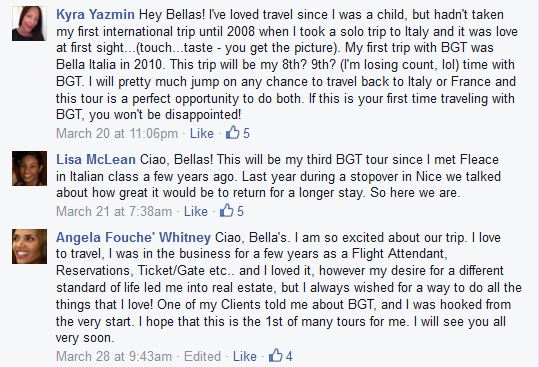Image resolution: width=539 pixels, height=367 pixels.
Task: Click thumbs-up icon on Angela Fouche' Whitney's comment
Action: tap(275, 355)
